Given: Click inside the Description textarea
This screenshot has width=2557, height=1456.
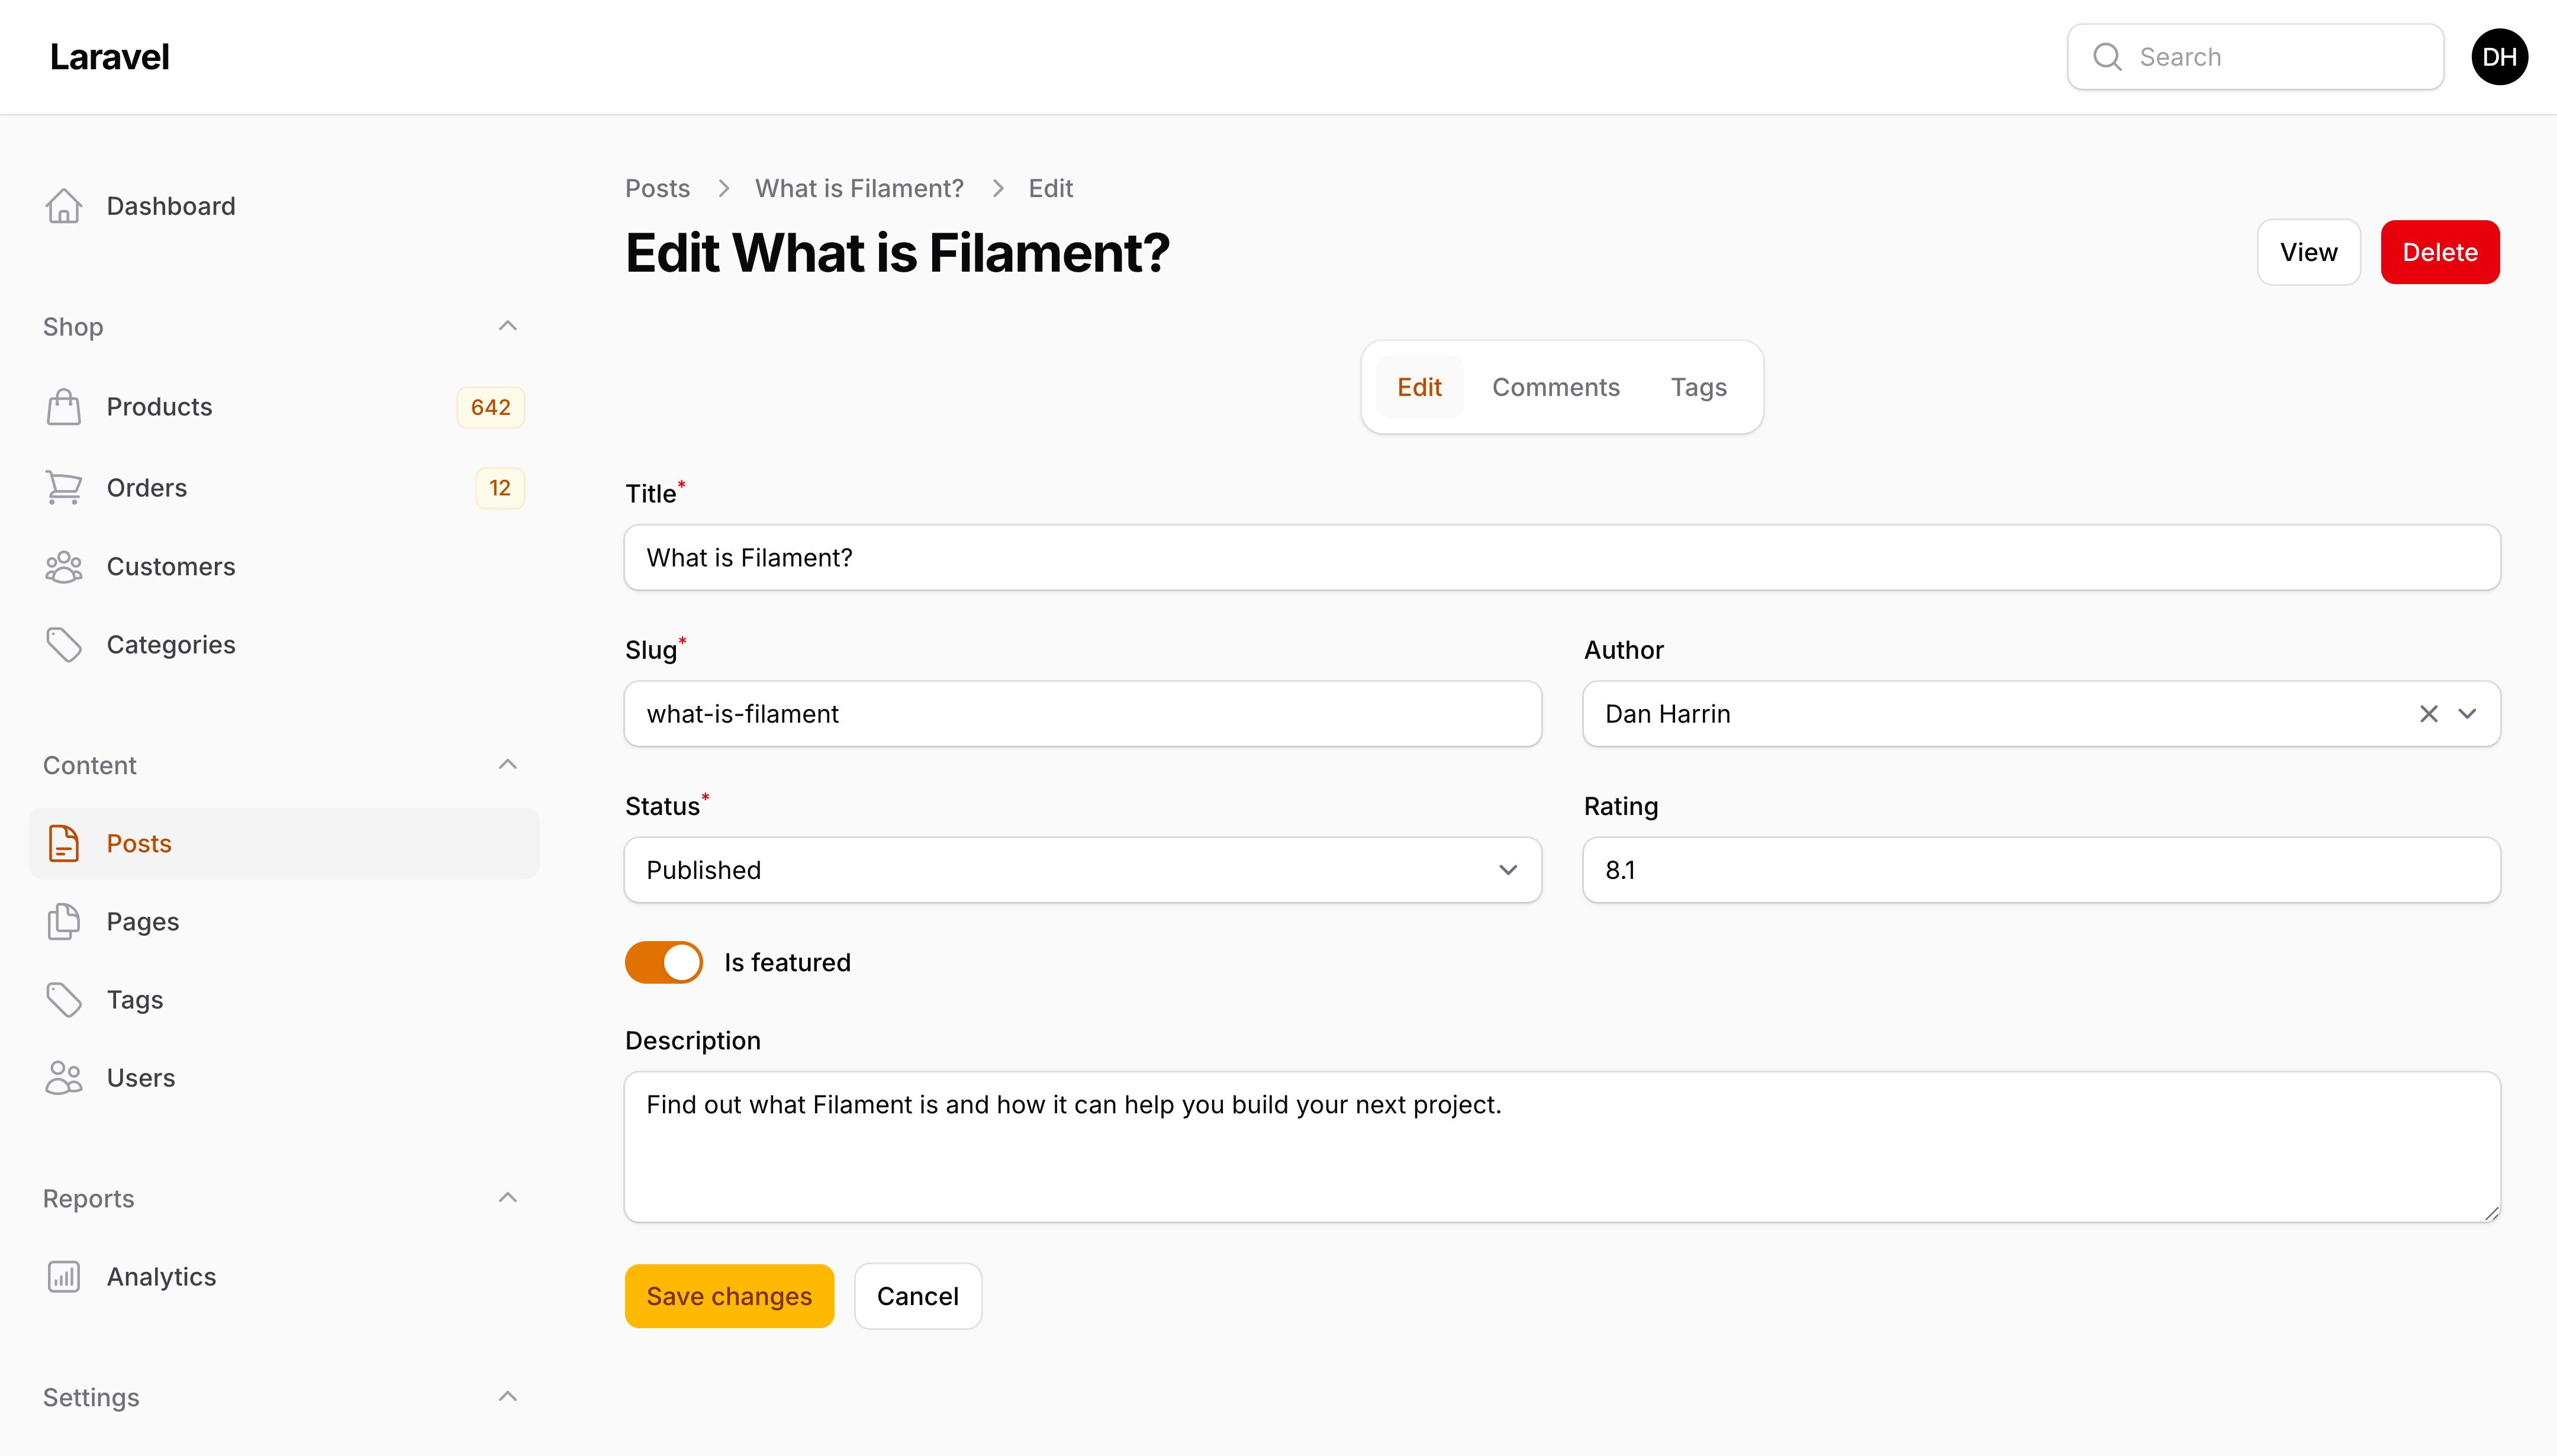Looking at the screenshot, I should pos(1562,1147).
